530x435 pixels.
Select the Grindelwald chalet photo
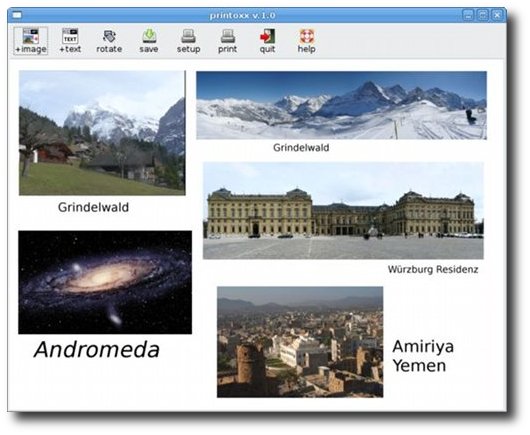click(x=102, y=133)
